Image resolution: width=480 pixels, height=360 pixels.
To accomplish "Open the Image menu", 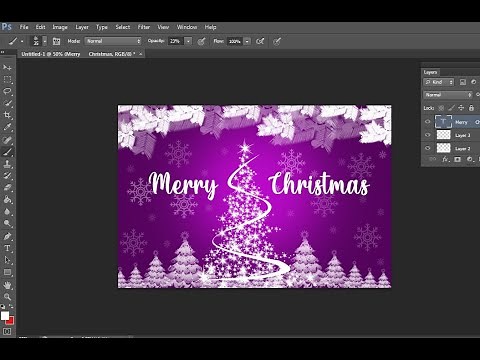I will (60, 27).
